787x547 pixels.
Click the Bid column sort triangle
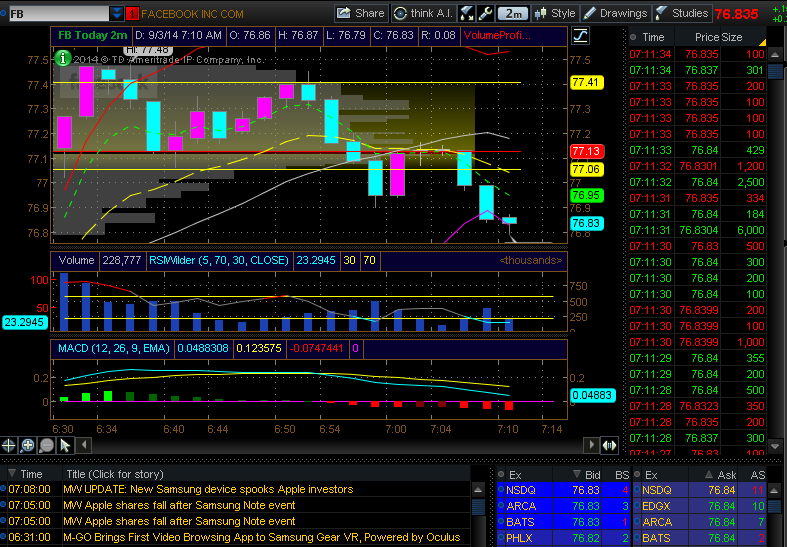(577, 474)
